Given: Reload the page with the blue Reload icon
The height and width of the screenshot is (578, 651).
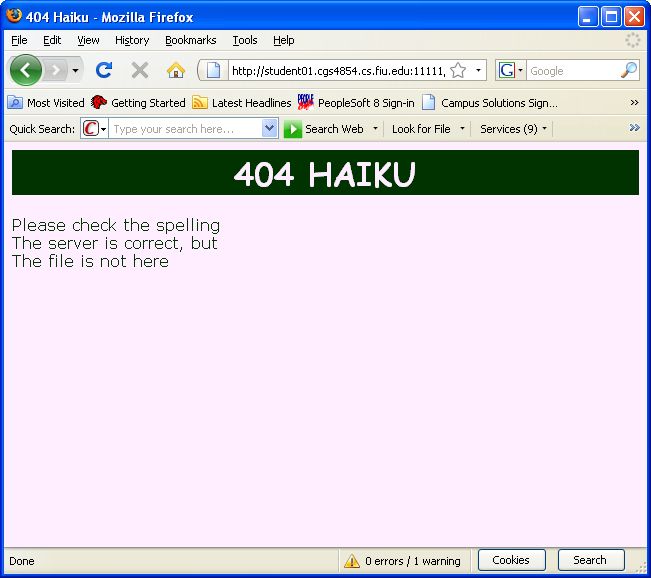Looking at the screenshot, I should click(x=104, y=70).
